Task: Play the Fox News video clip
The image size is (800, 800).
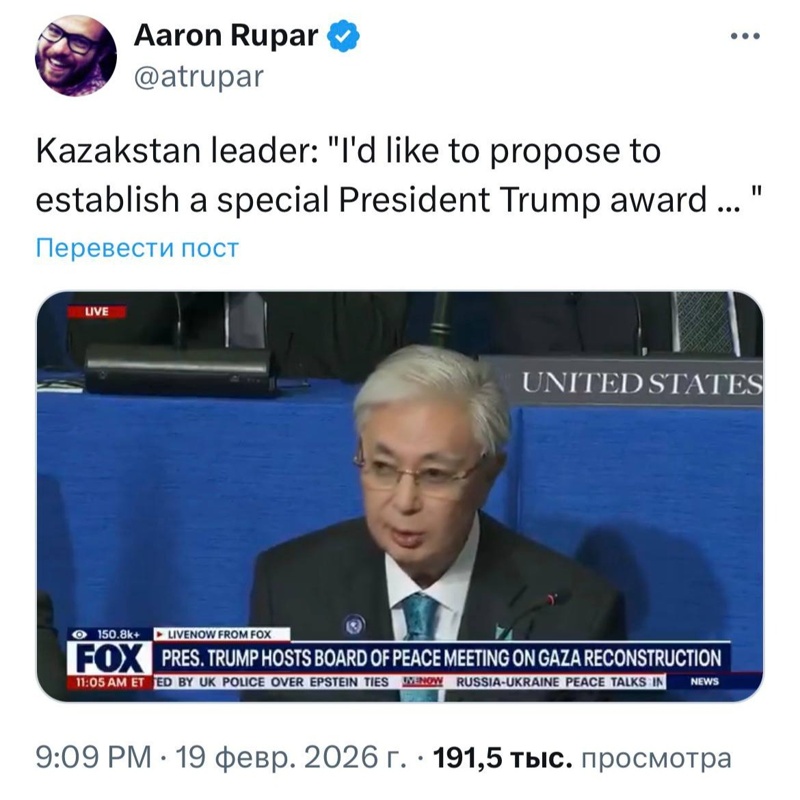Action: [x=399, y=496]
